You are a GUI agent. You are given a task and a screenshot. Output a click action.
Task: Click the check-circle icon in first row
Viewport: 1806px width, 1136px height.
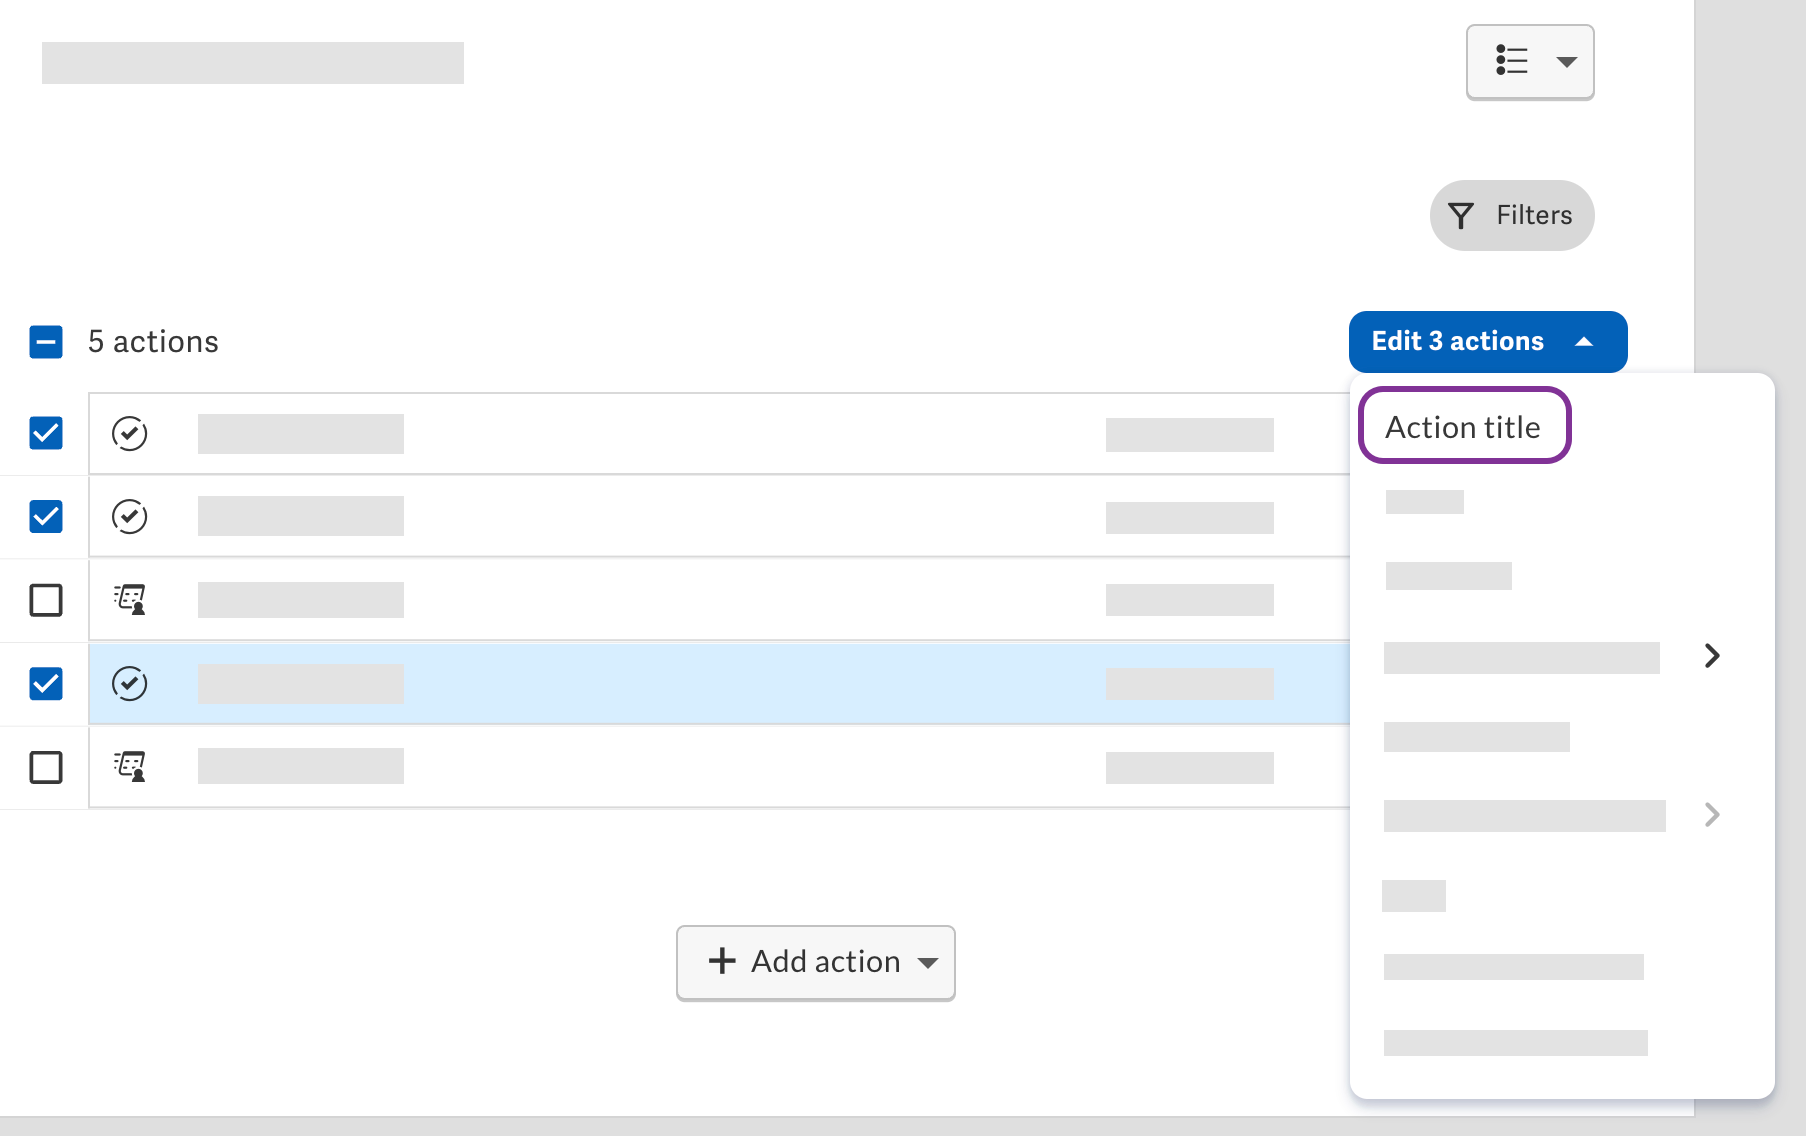click(130, 434)
